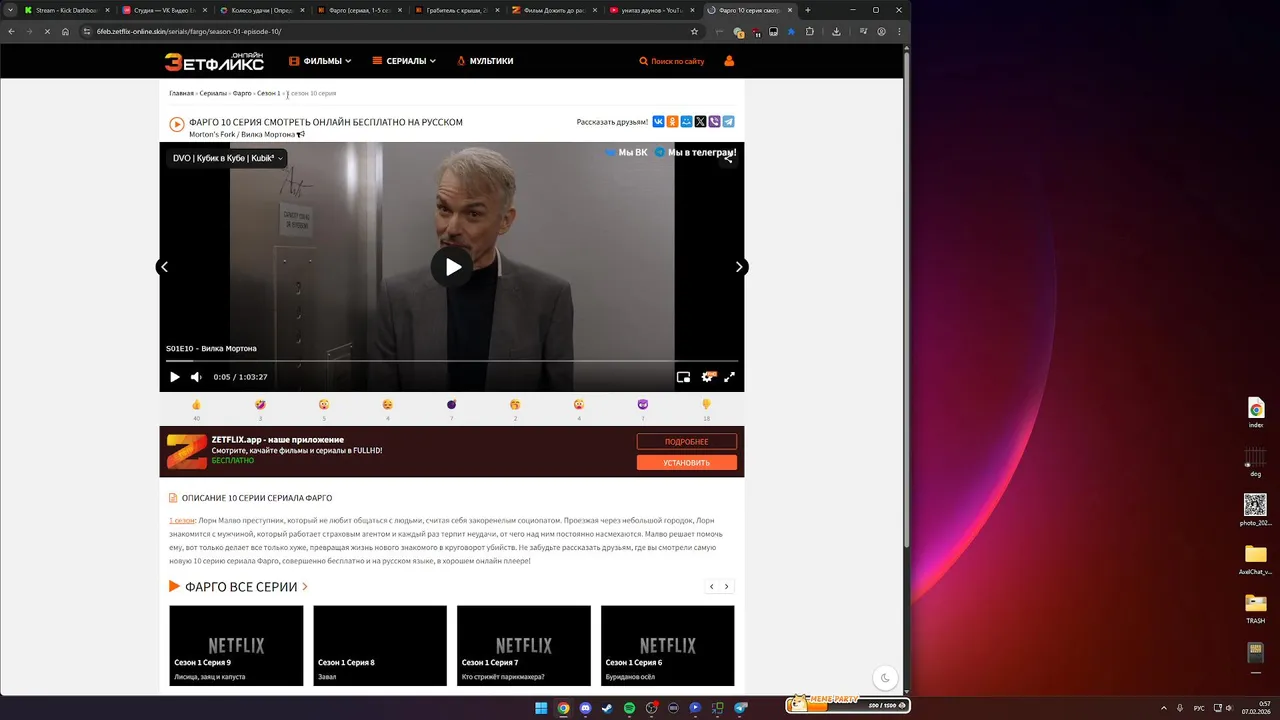Click the Сериалы breadcrumb link
This screenshot has width=1280, height=720.
[x=213, y=93]
